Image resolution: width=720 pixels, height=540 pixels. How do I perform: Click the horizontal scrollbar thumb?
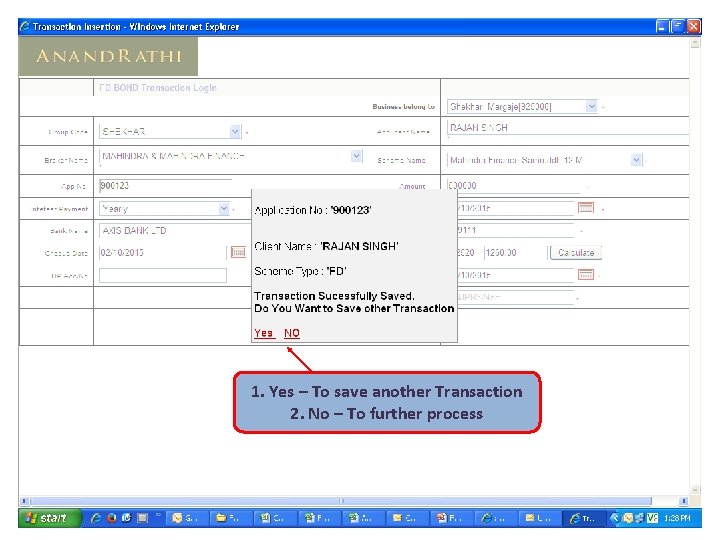[x=340, y=501]
